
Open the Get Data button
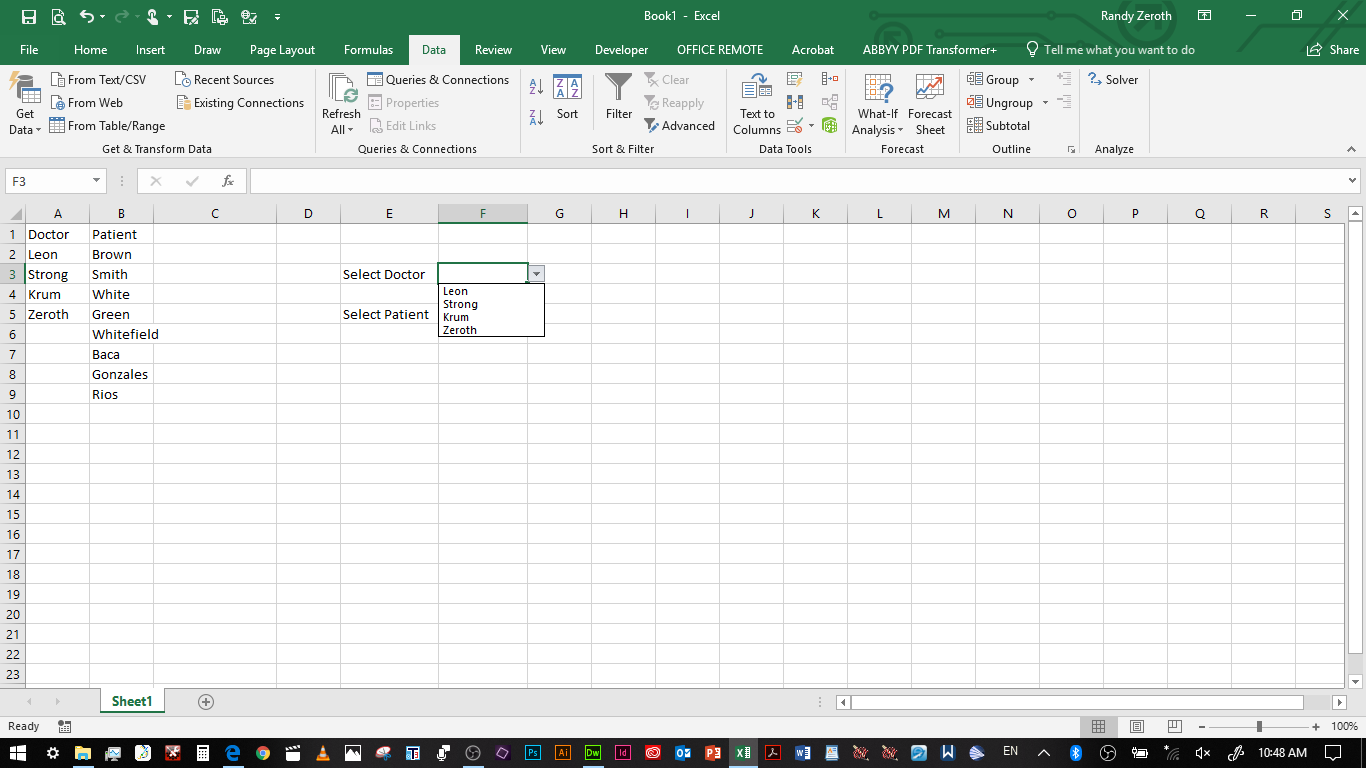coord(26,106)
